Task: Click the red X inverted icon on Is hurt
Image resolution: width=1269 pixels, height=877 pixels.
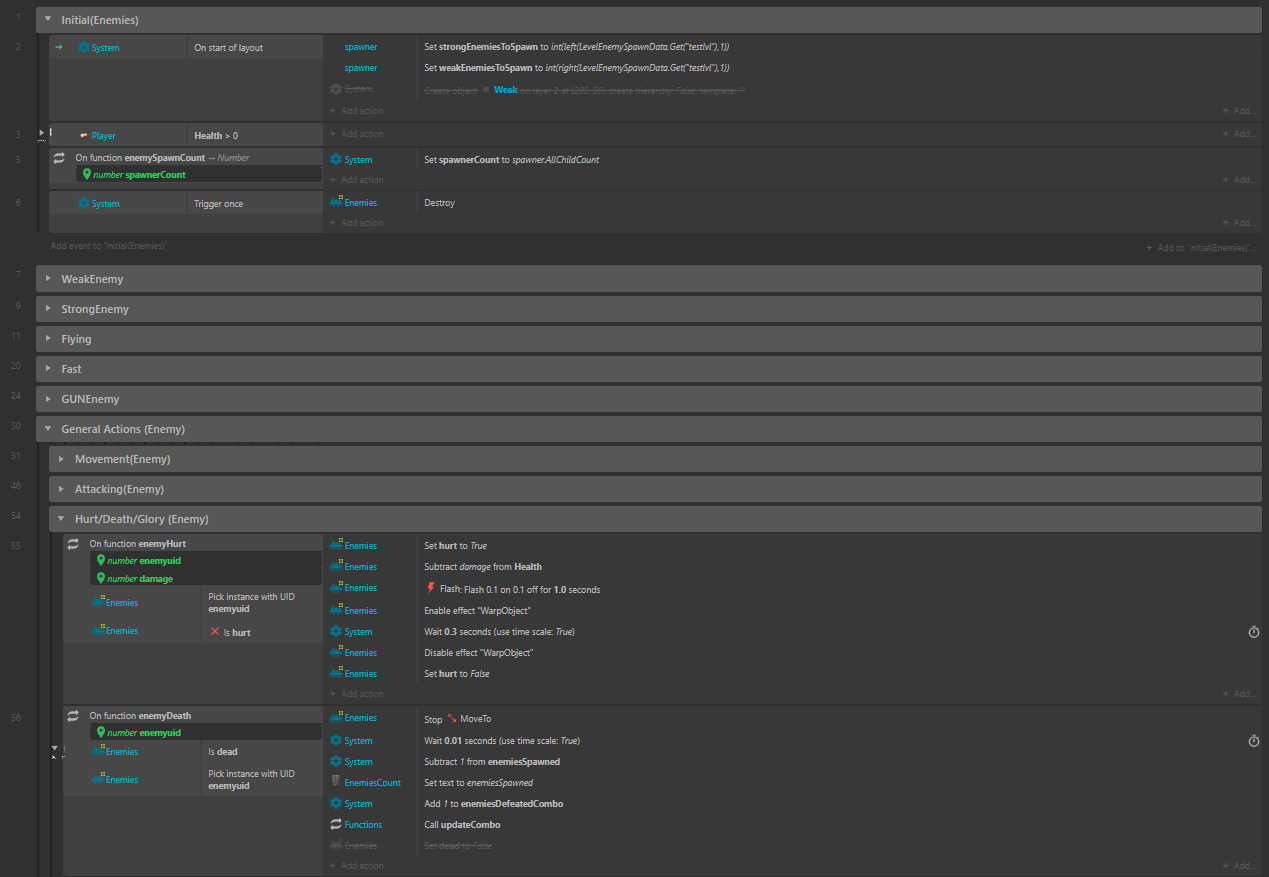Action: pyautogui.click(x=214, y=632)
